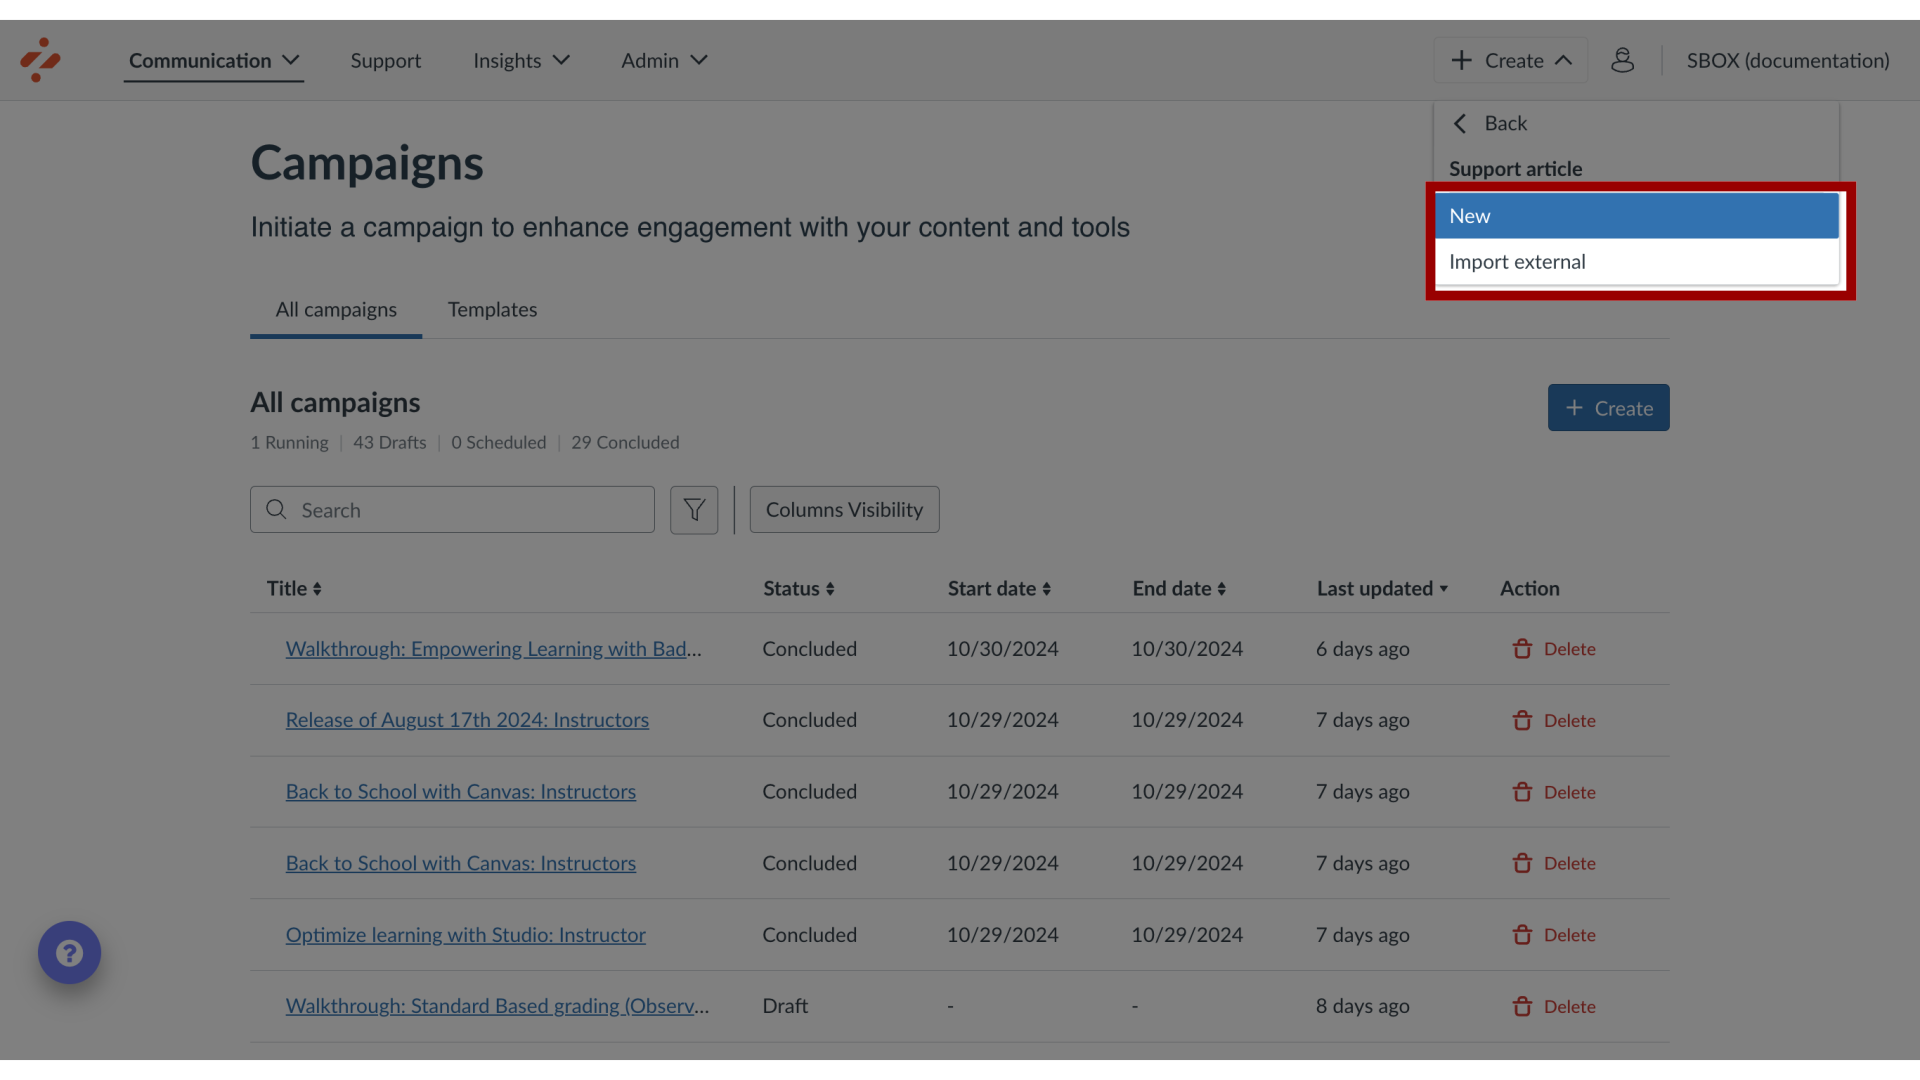Switch to All campaigns tab
Image resolution: width=1920 pixels, height=1080 pixels.
335,310
